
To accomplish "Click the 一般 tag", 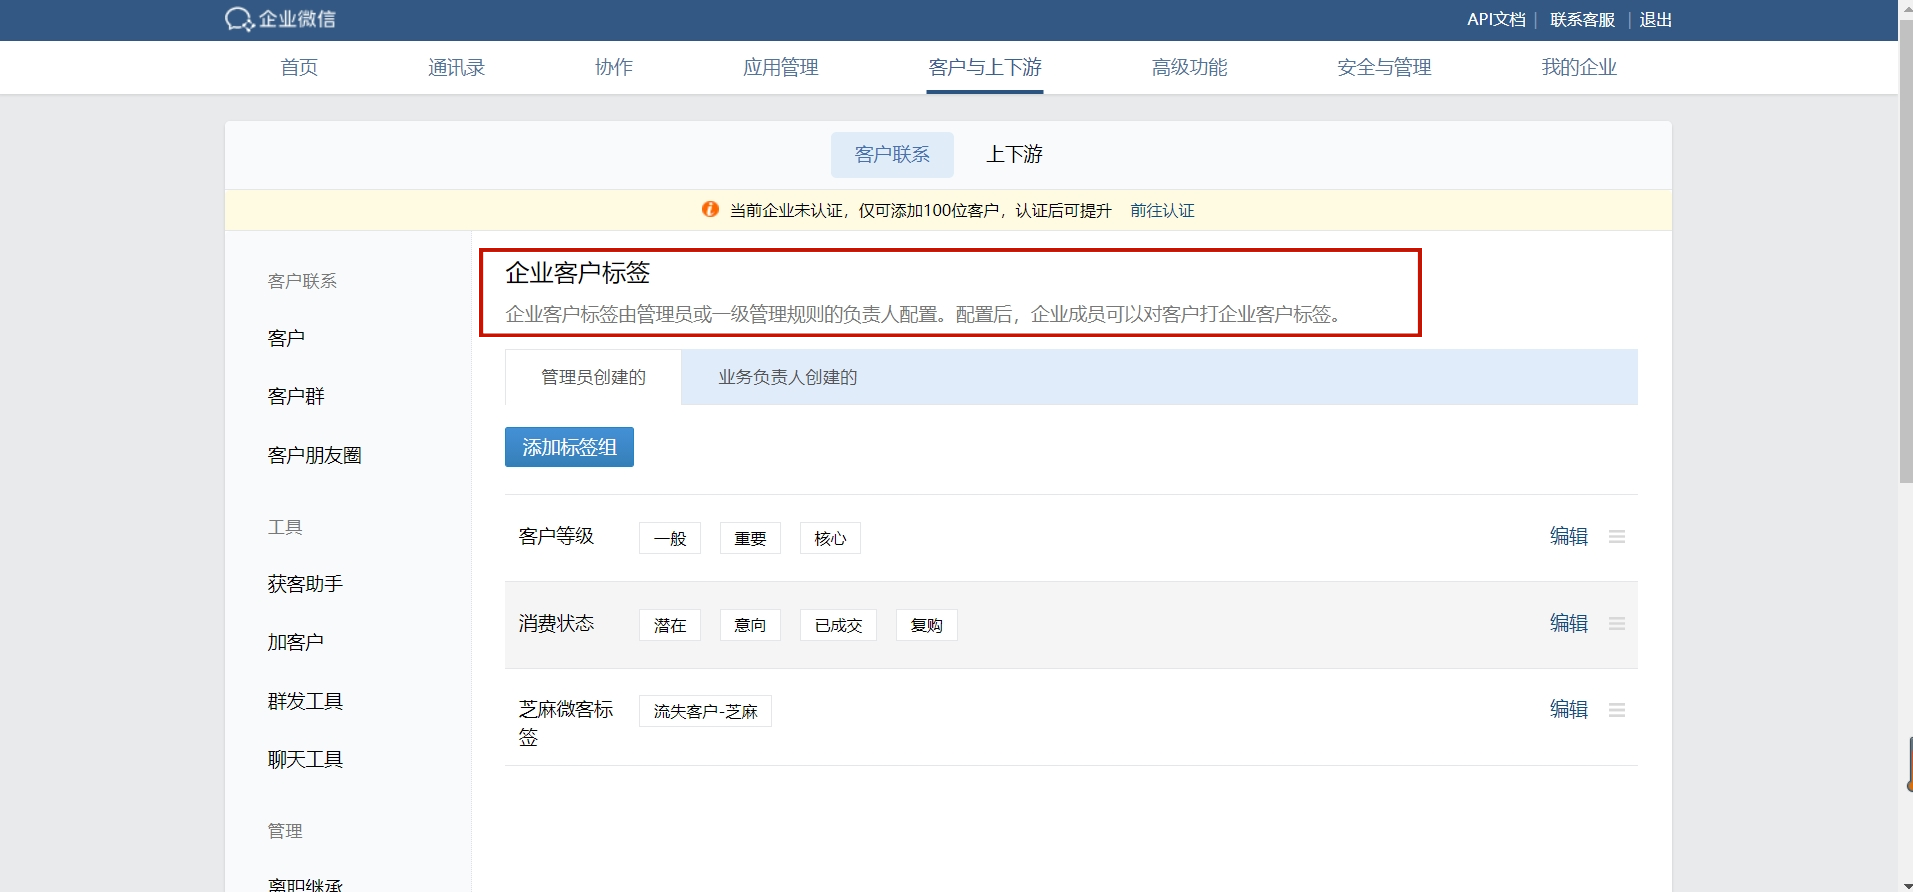I will (x=670, y=538).
